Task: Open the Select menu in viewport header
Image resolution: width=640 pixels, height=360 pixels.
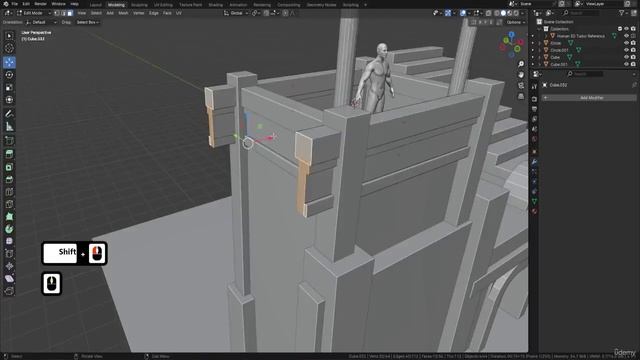Action: tap(96, 13)
